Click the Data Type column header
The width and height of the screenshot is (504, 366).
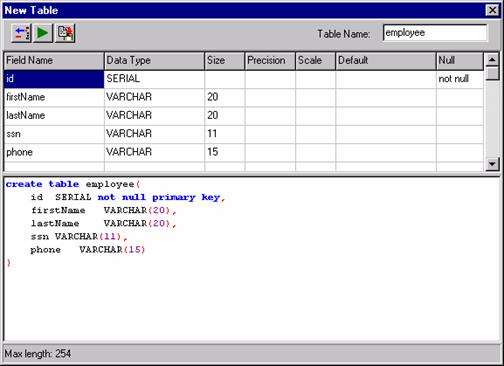[154, 61]
